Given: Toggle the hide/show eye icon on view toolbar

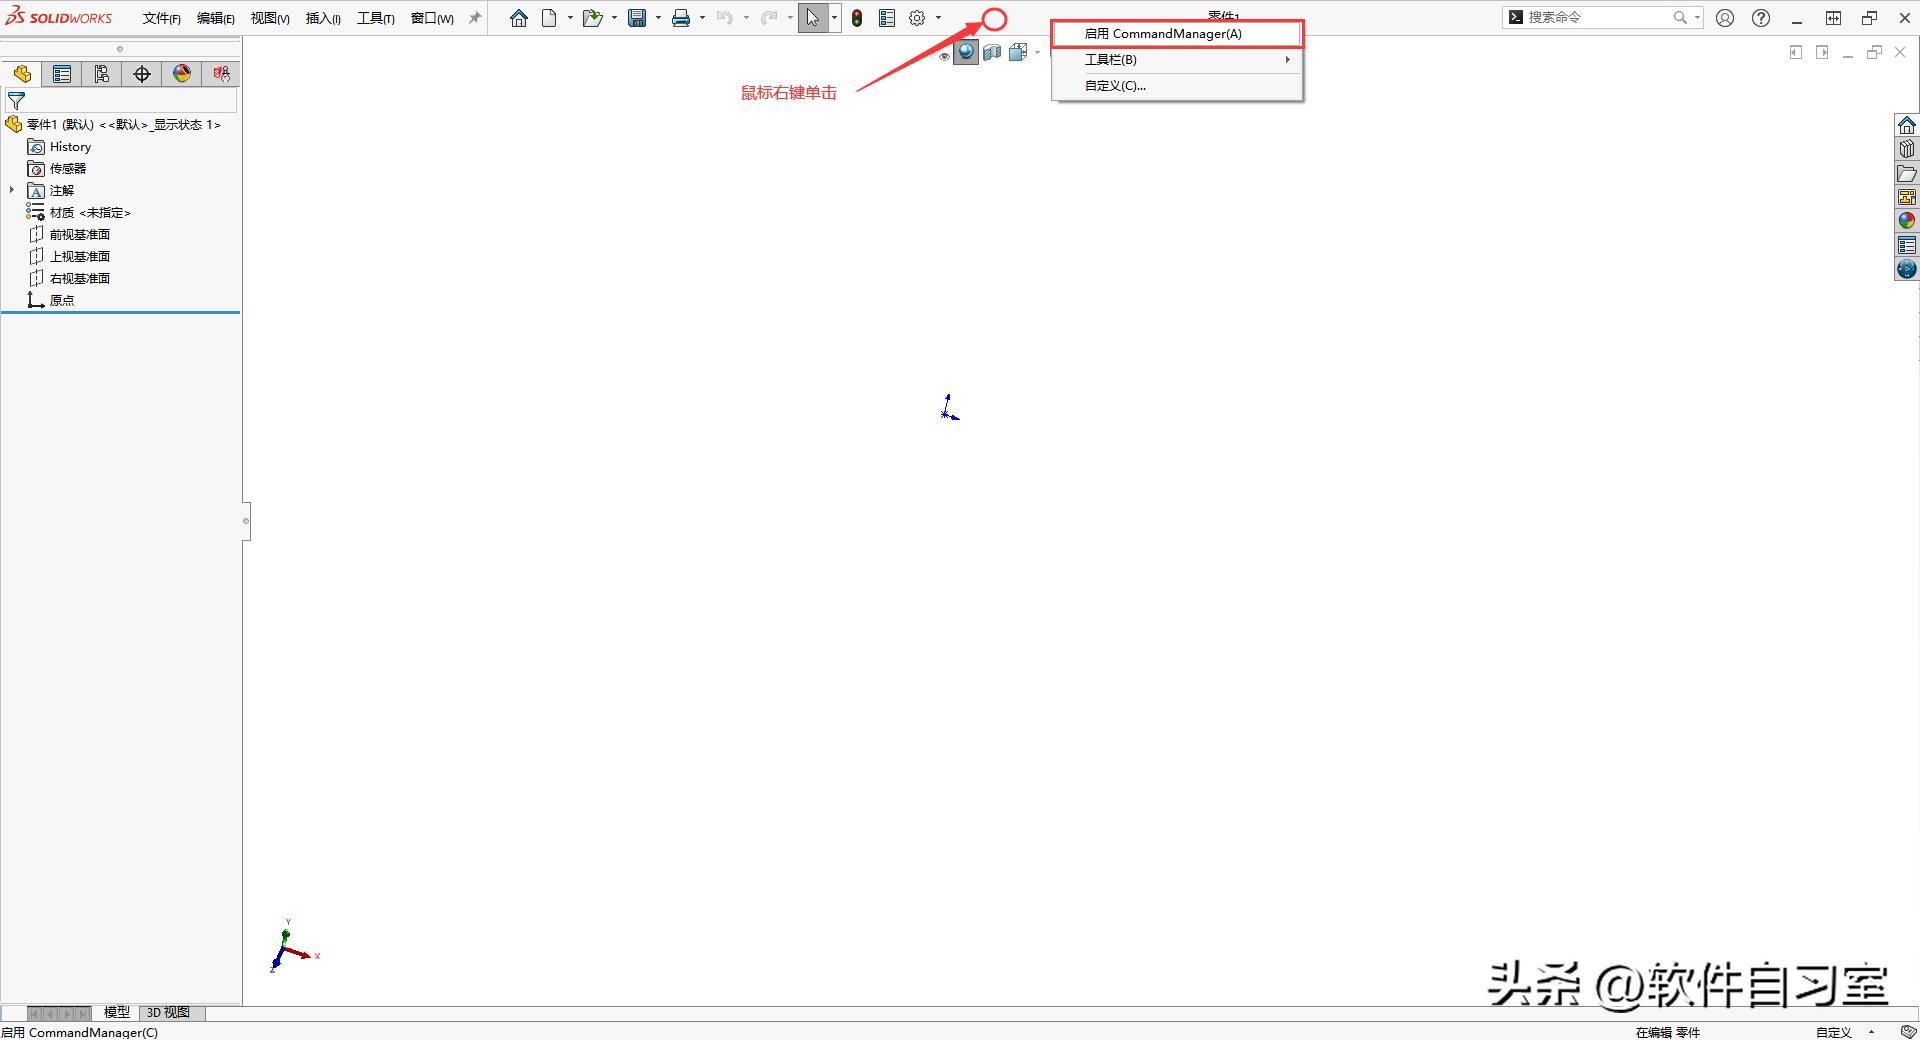Looking at the screenshot, I should coord(944,57).
